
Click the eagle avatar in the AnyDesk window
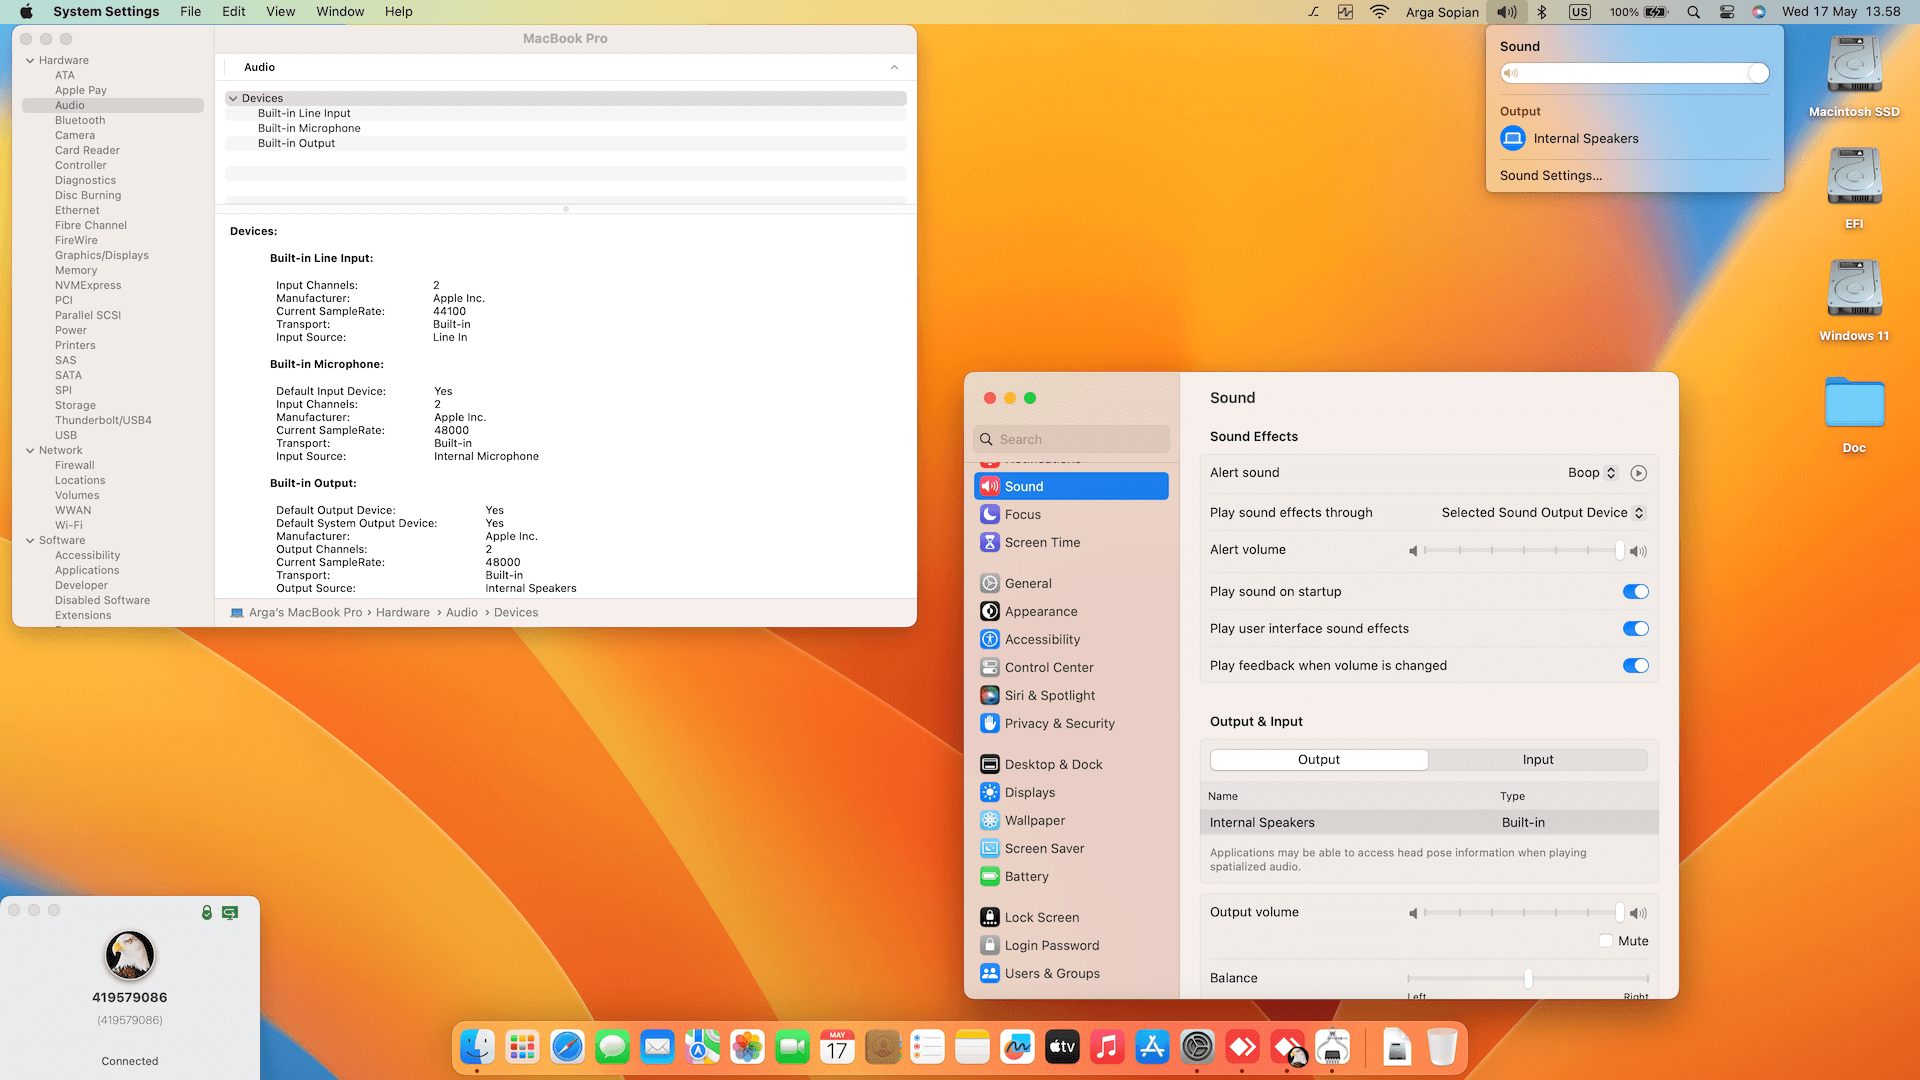click(x=130, y=955)
